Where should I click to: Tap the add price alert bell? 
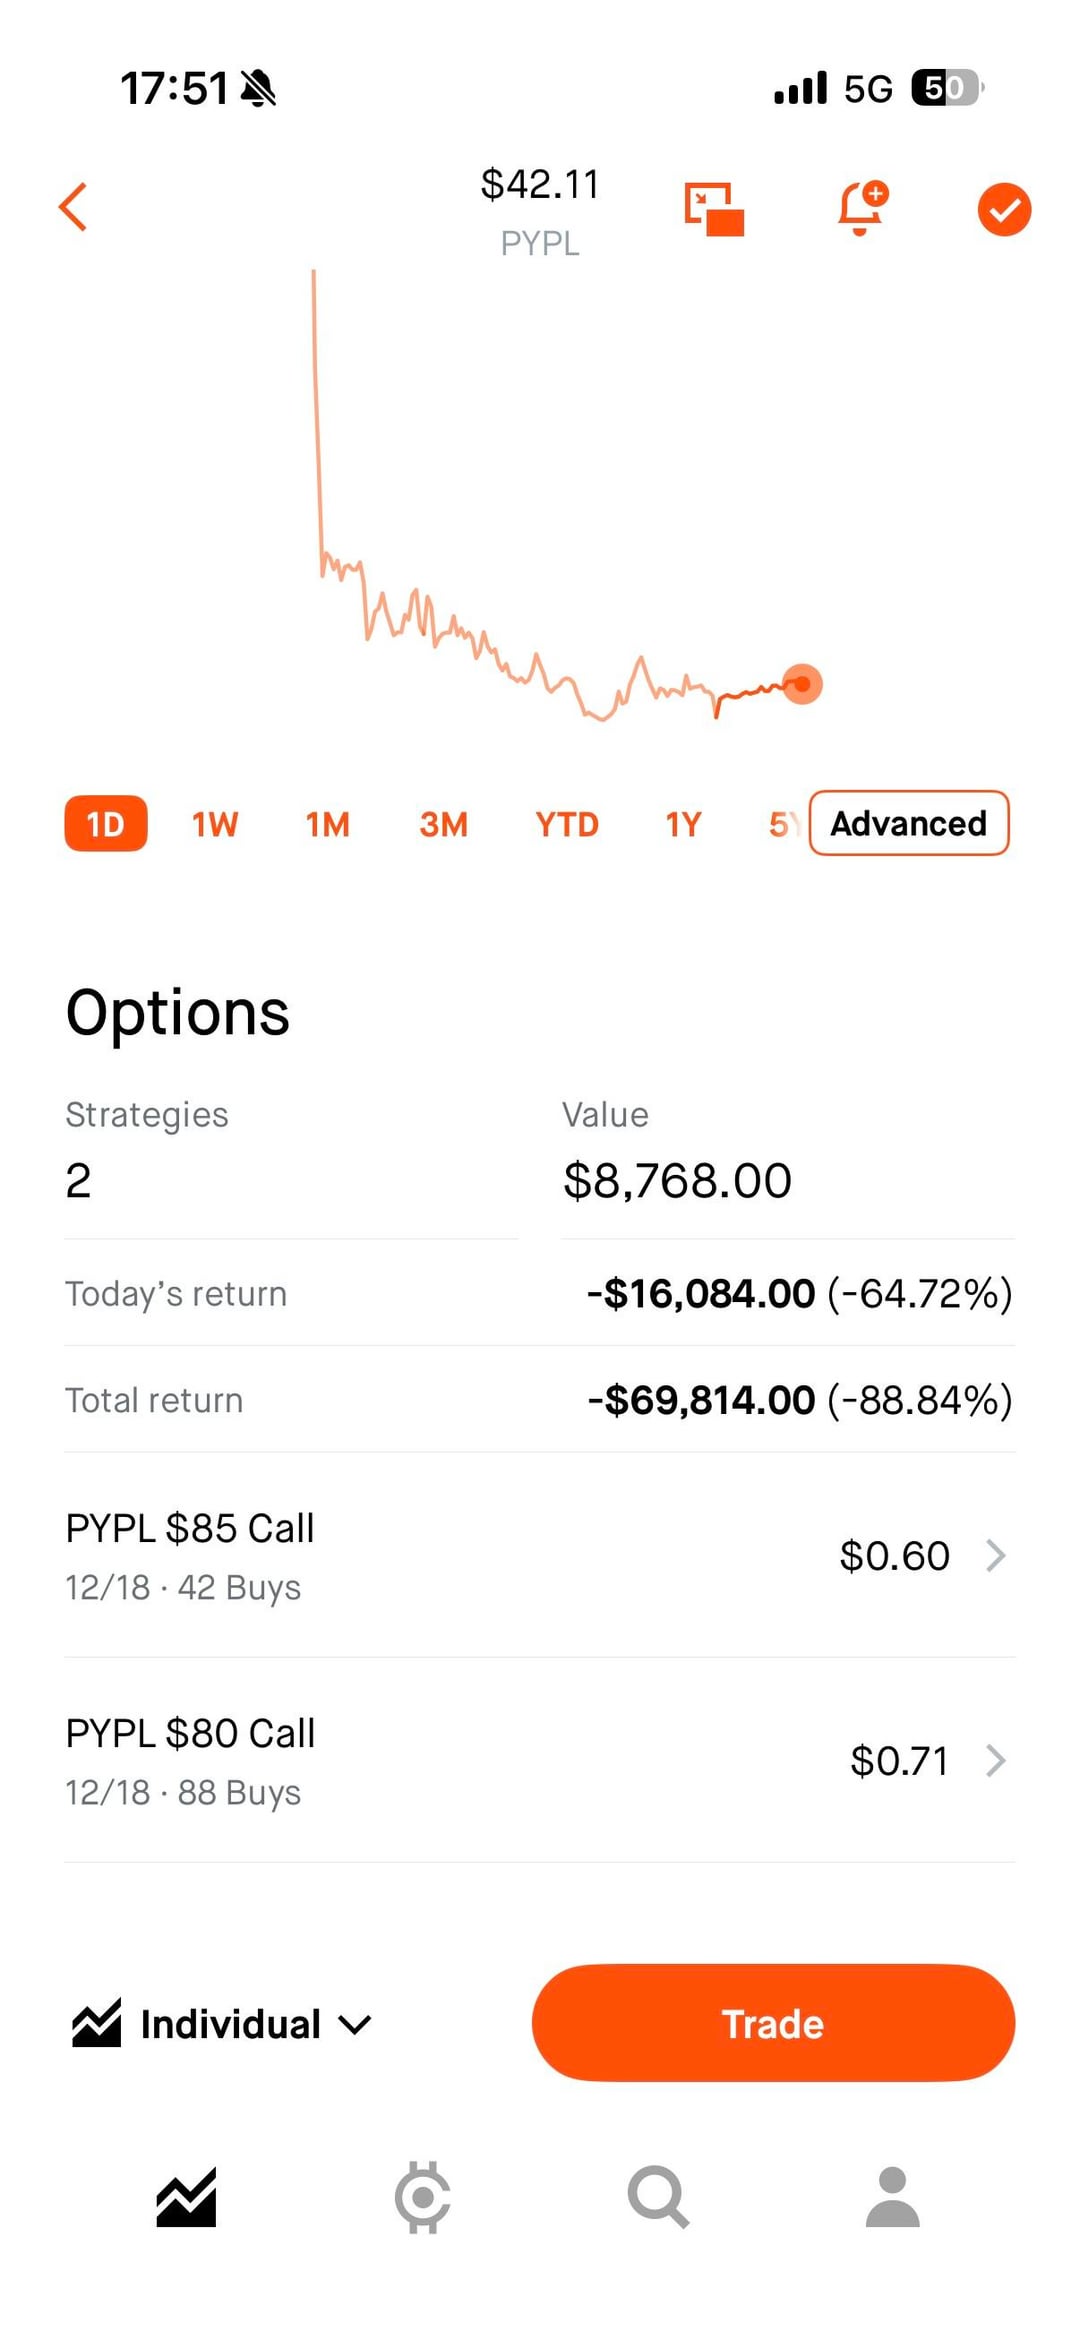pyautogui.click(x=861, y=208)
